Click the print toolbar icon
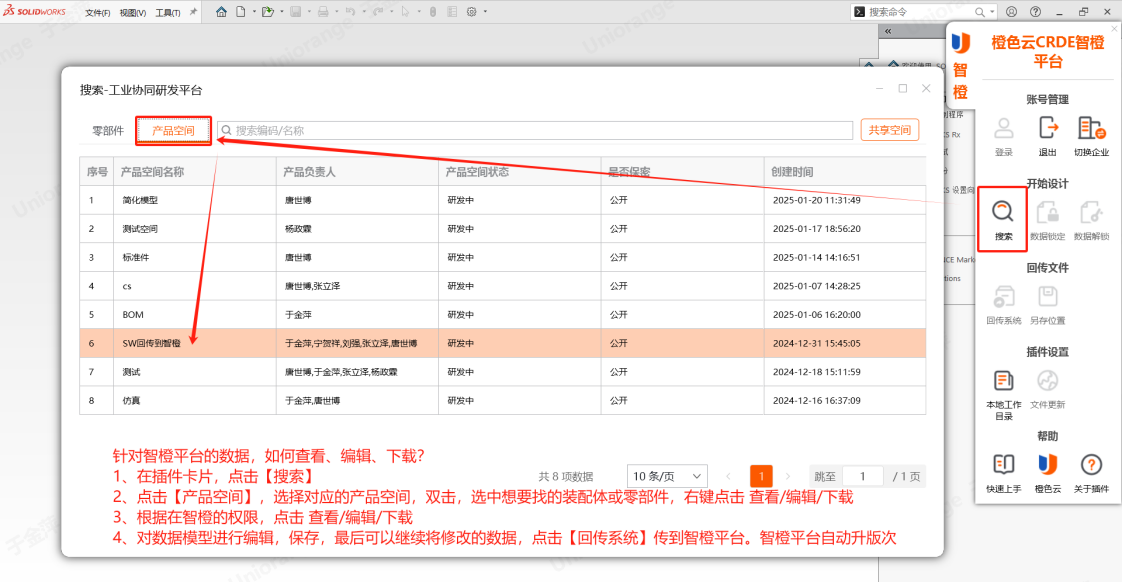Viewport: 1122px width, 582px height. tap(323, 11)
